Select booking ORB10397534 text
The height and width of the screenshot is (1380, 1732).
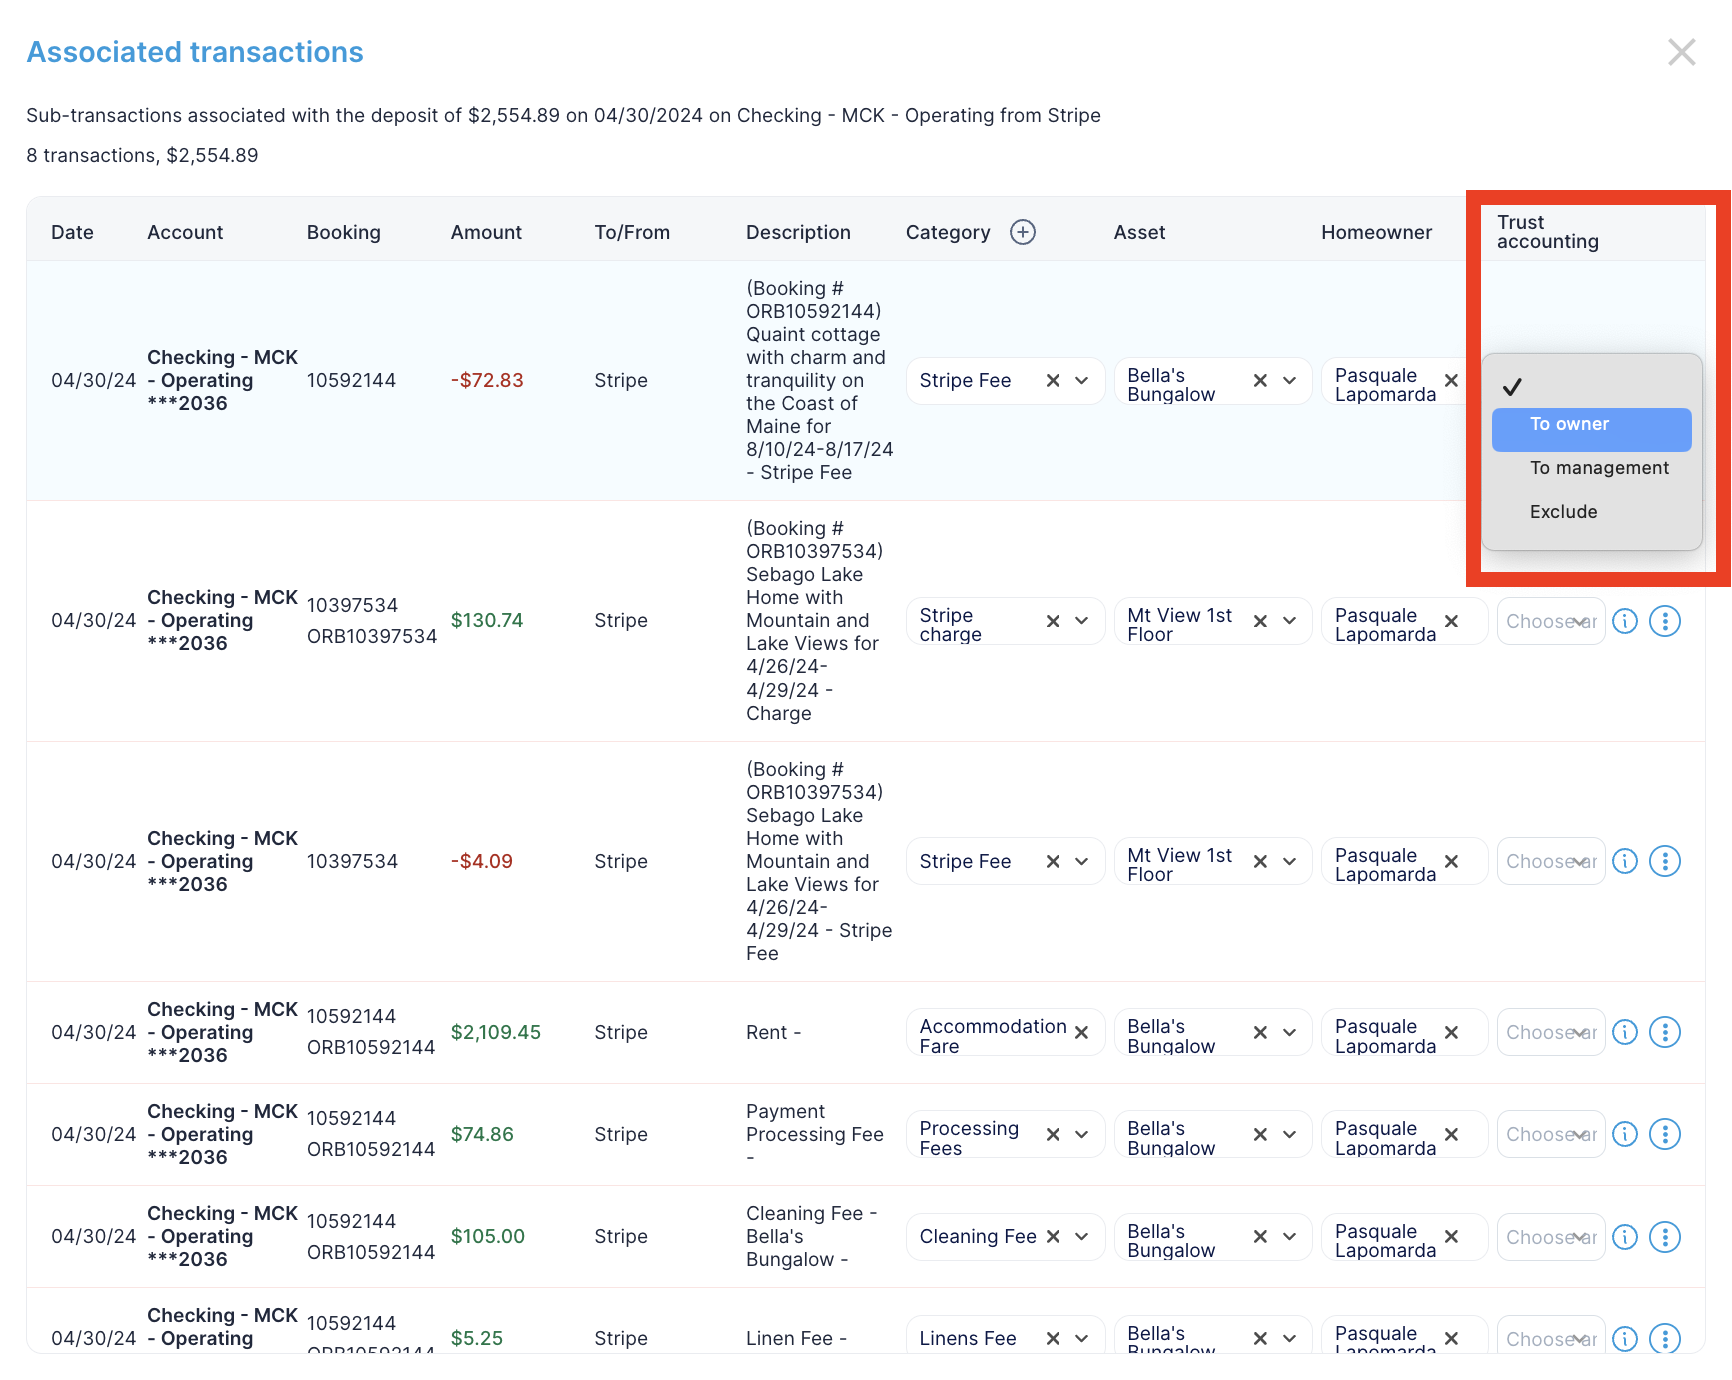click(372, 637)
